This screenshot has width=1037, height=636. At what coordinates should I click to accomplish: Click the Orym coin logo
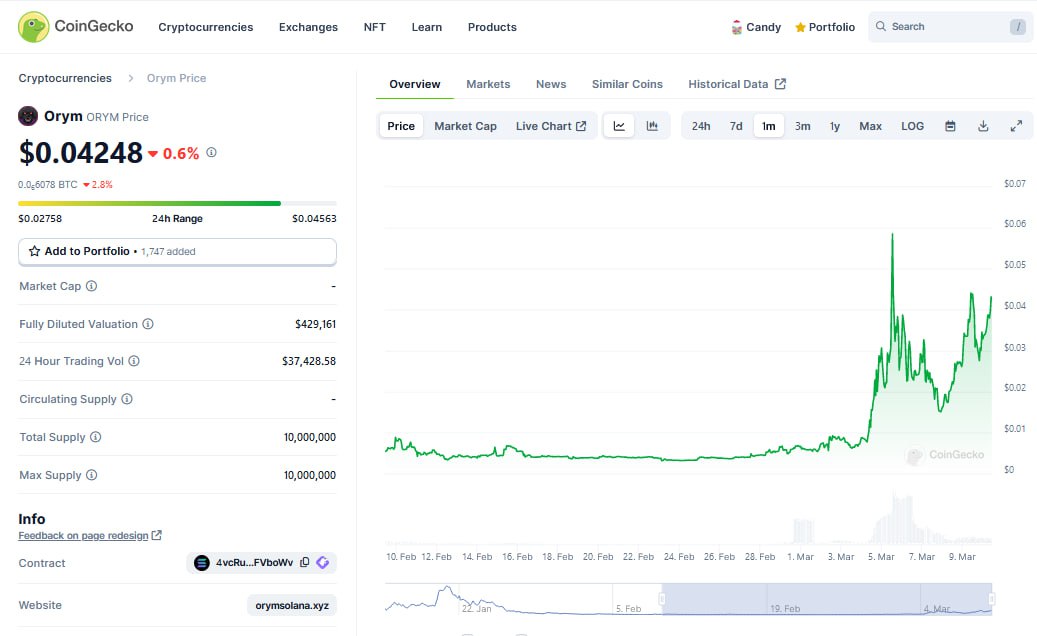(x=28, y=116)
